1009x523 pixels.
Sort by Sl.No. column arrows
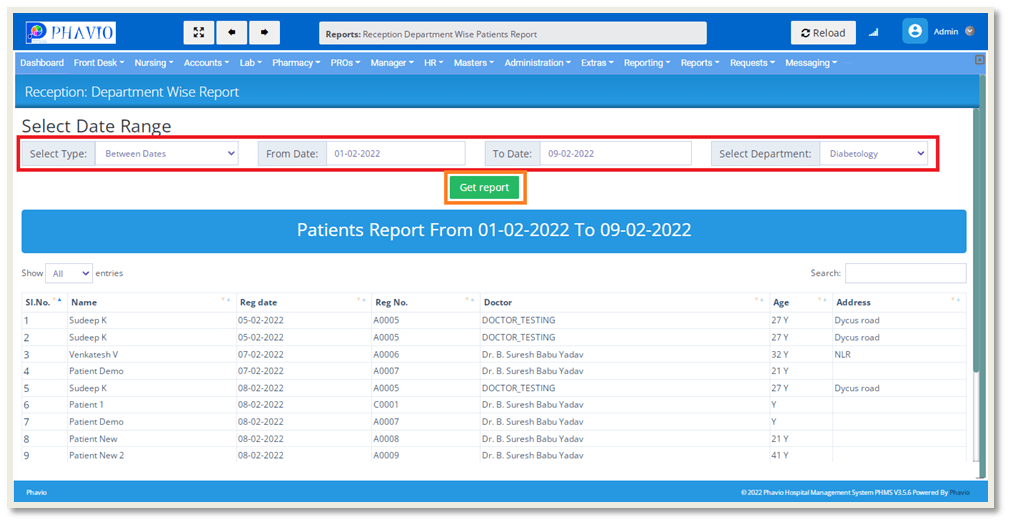click(x=57, y=300)
